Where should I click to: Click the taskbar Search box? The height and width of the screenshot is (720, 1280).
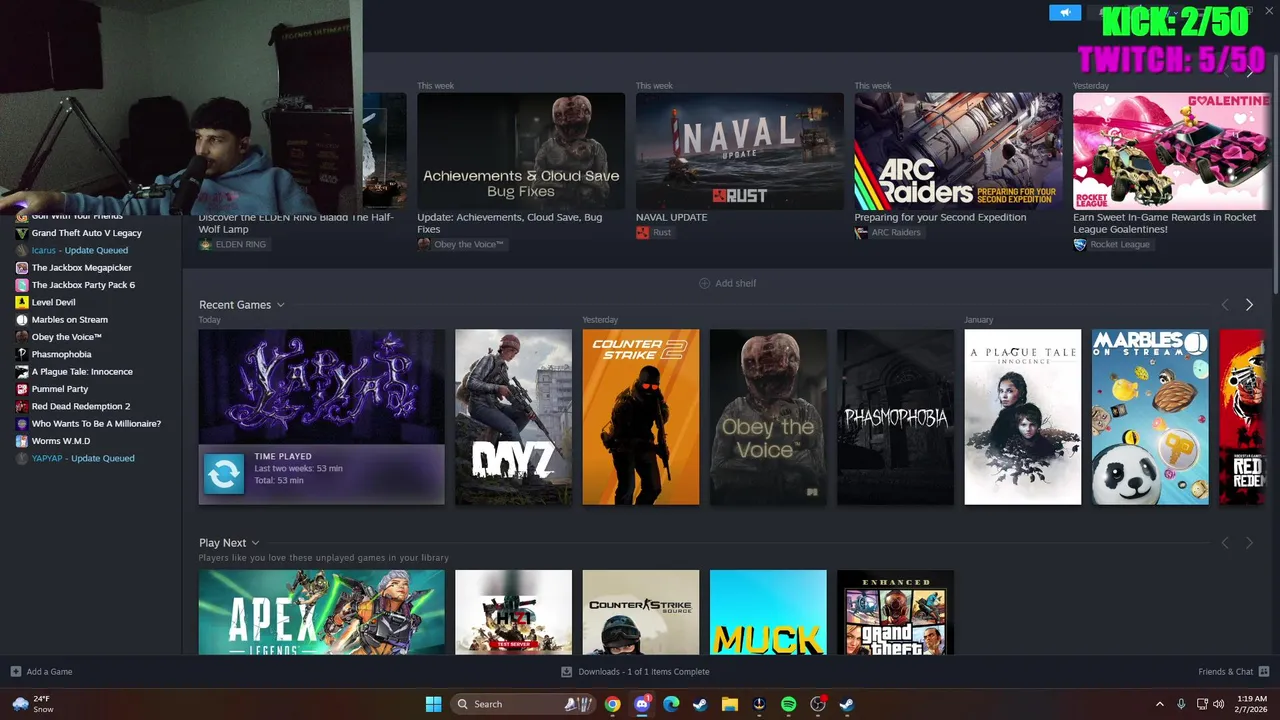coord(522,704)
